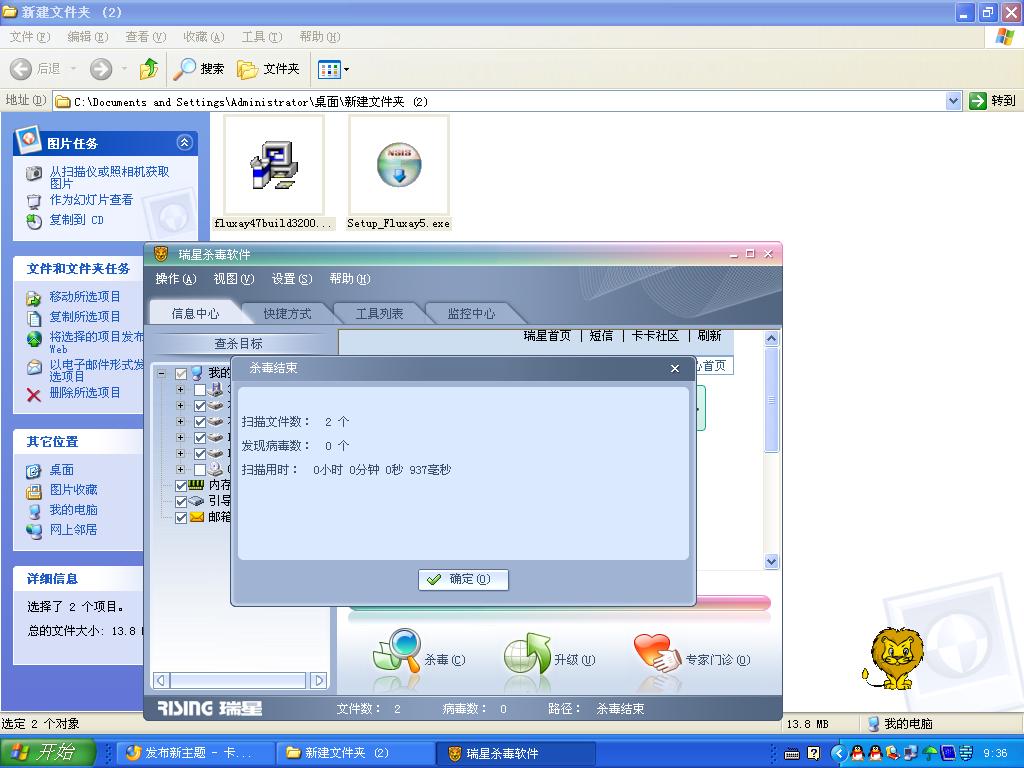Collapse the scan target root tree node
The width and height of the screenshot is (1024, 768).
click(x=161, y=374)
